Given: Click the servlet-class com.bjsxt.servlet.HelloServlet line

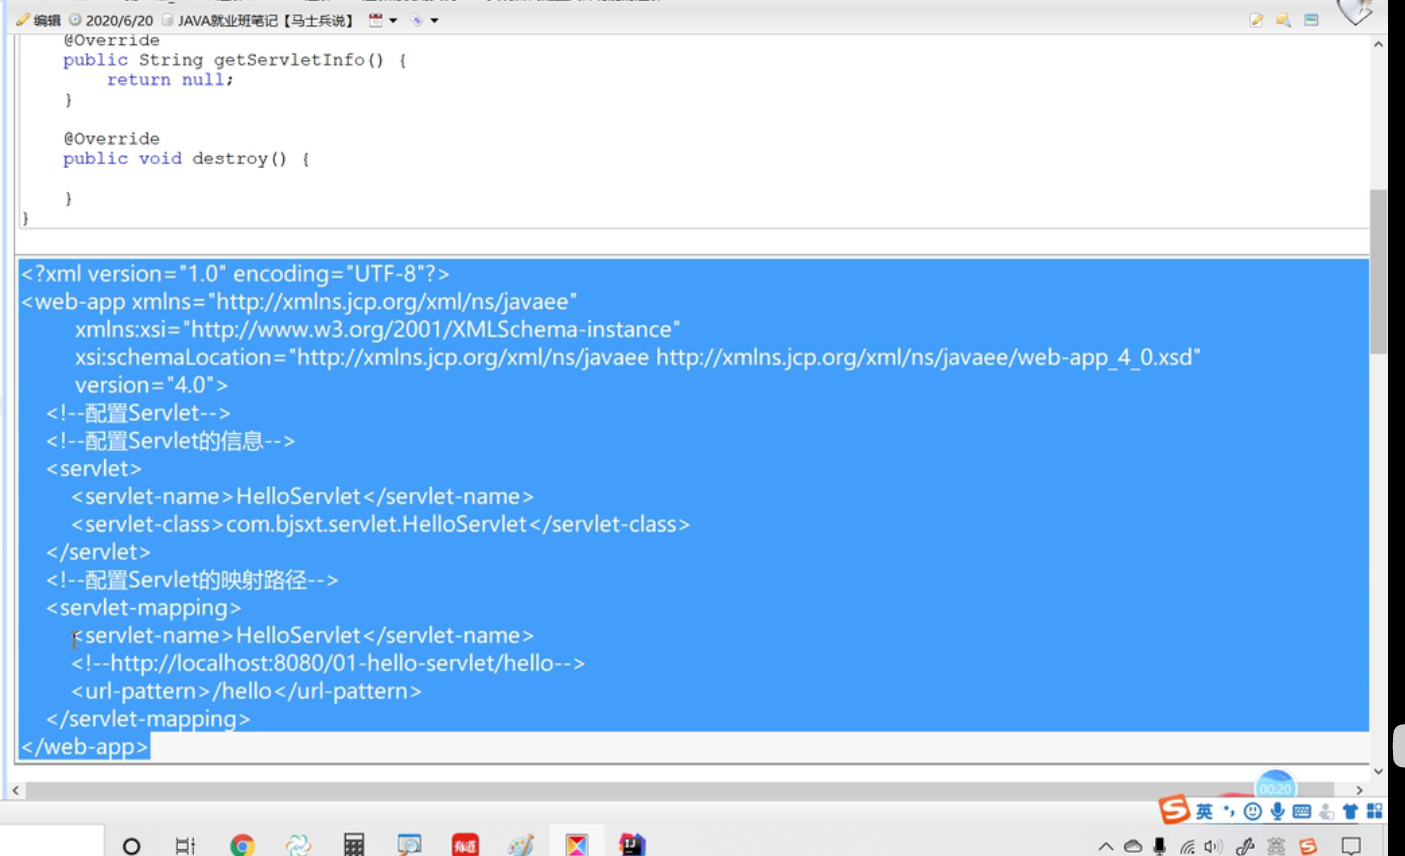Looking at the screenshot, I should pyautogui.click(x=380, y=524).
